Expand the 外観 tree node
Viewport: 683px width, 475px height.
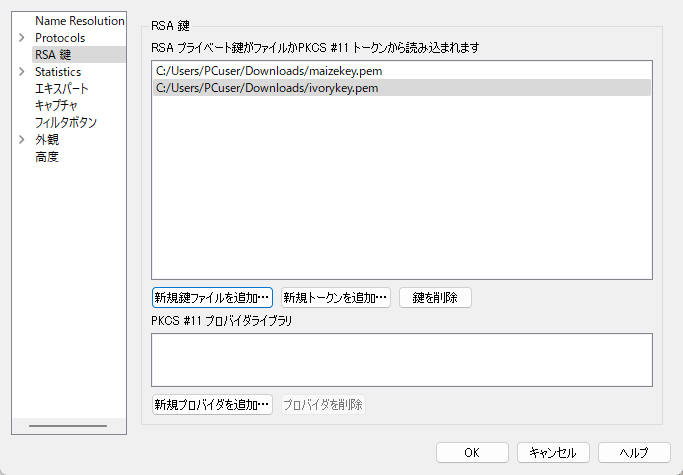(x=22, y=140)
